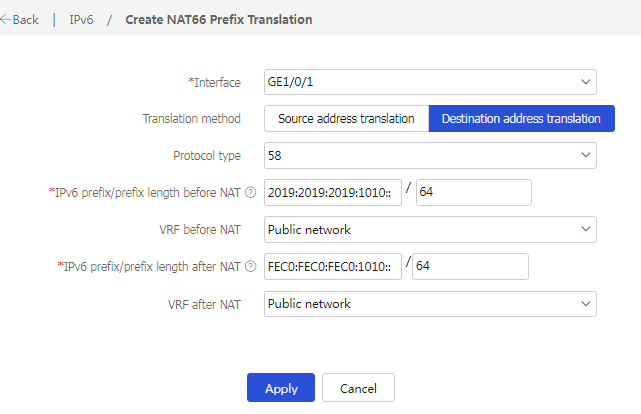
Task: Click the IPv6 prefix/prefix length before NAT label
Action: click(145, 192)
